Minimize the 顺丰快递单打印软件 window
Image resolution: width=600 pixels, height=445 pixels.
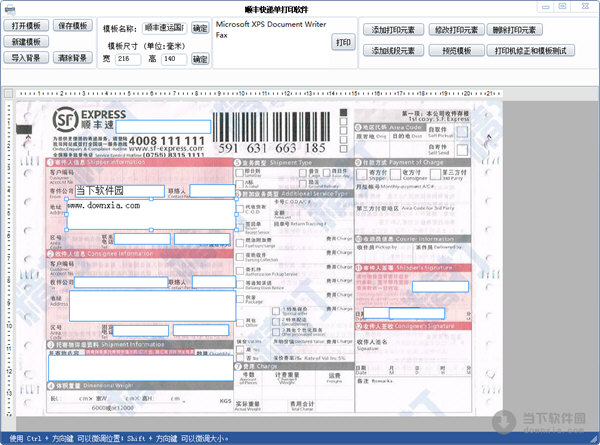[x=546, y=7]
